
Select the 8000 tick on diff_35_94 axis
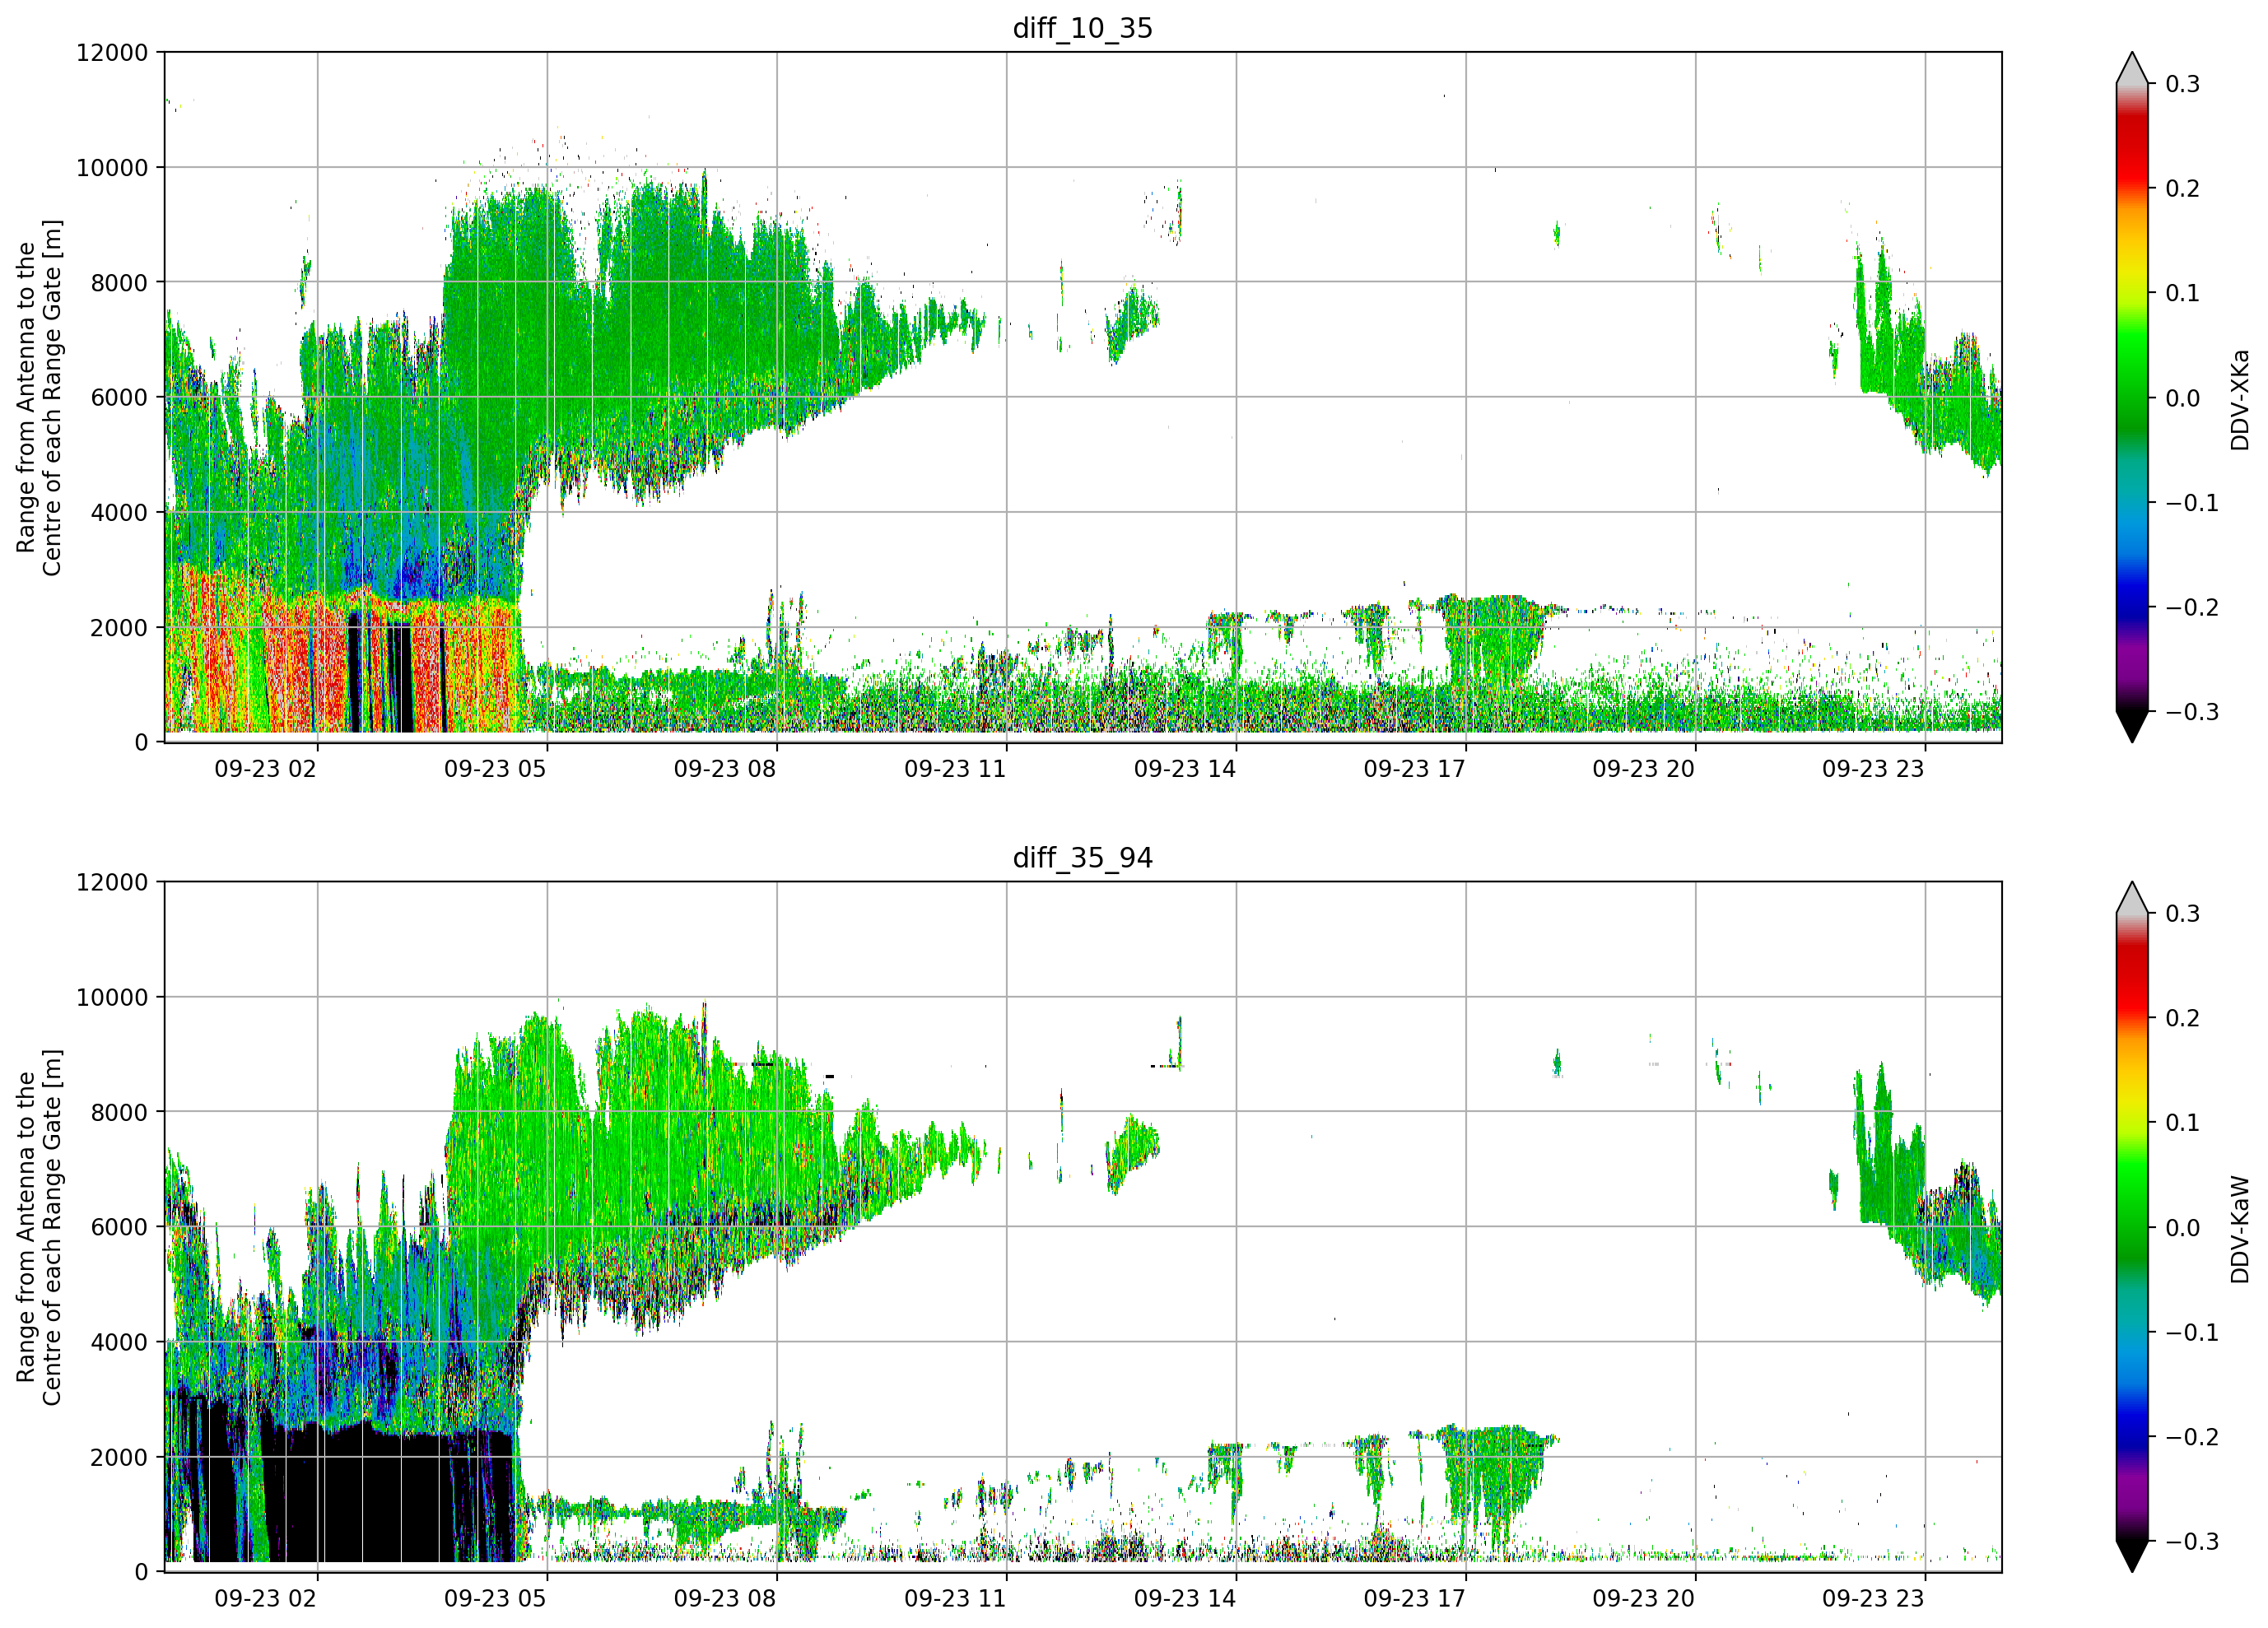click(119, 1113)
